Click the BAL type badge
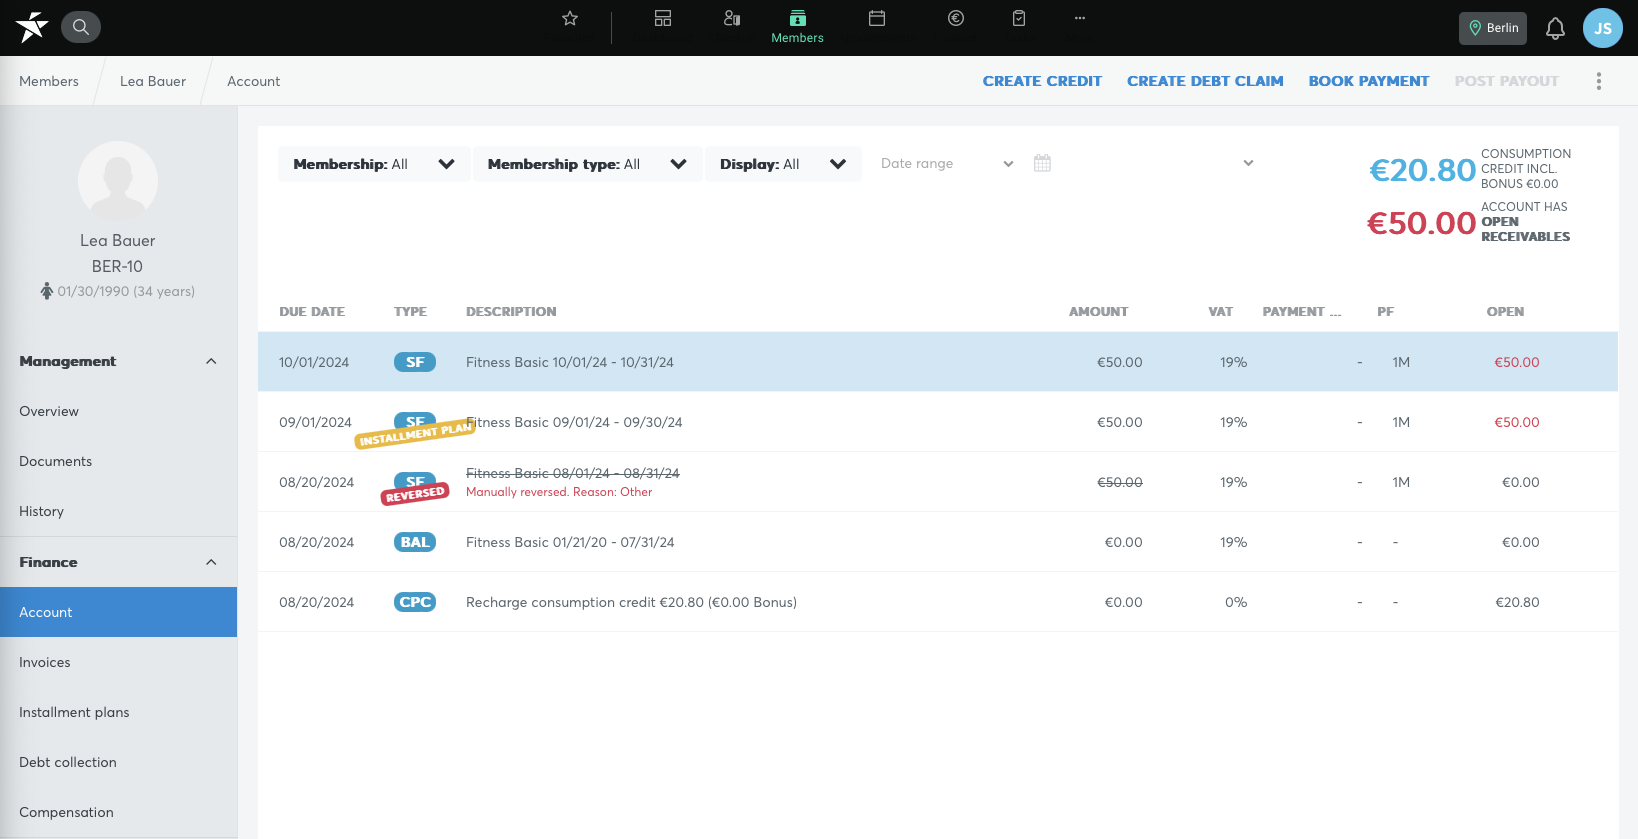1638x839 pixels. pos(415,542)
